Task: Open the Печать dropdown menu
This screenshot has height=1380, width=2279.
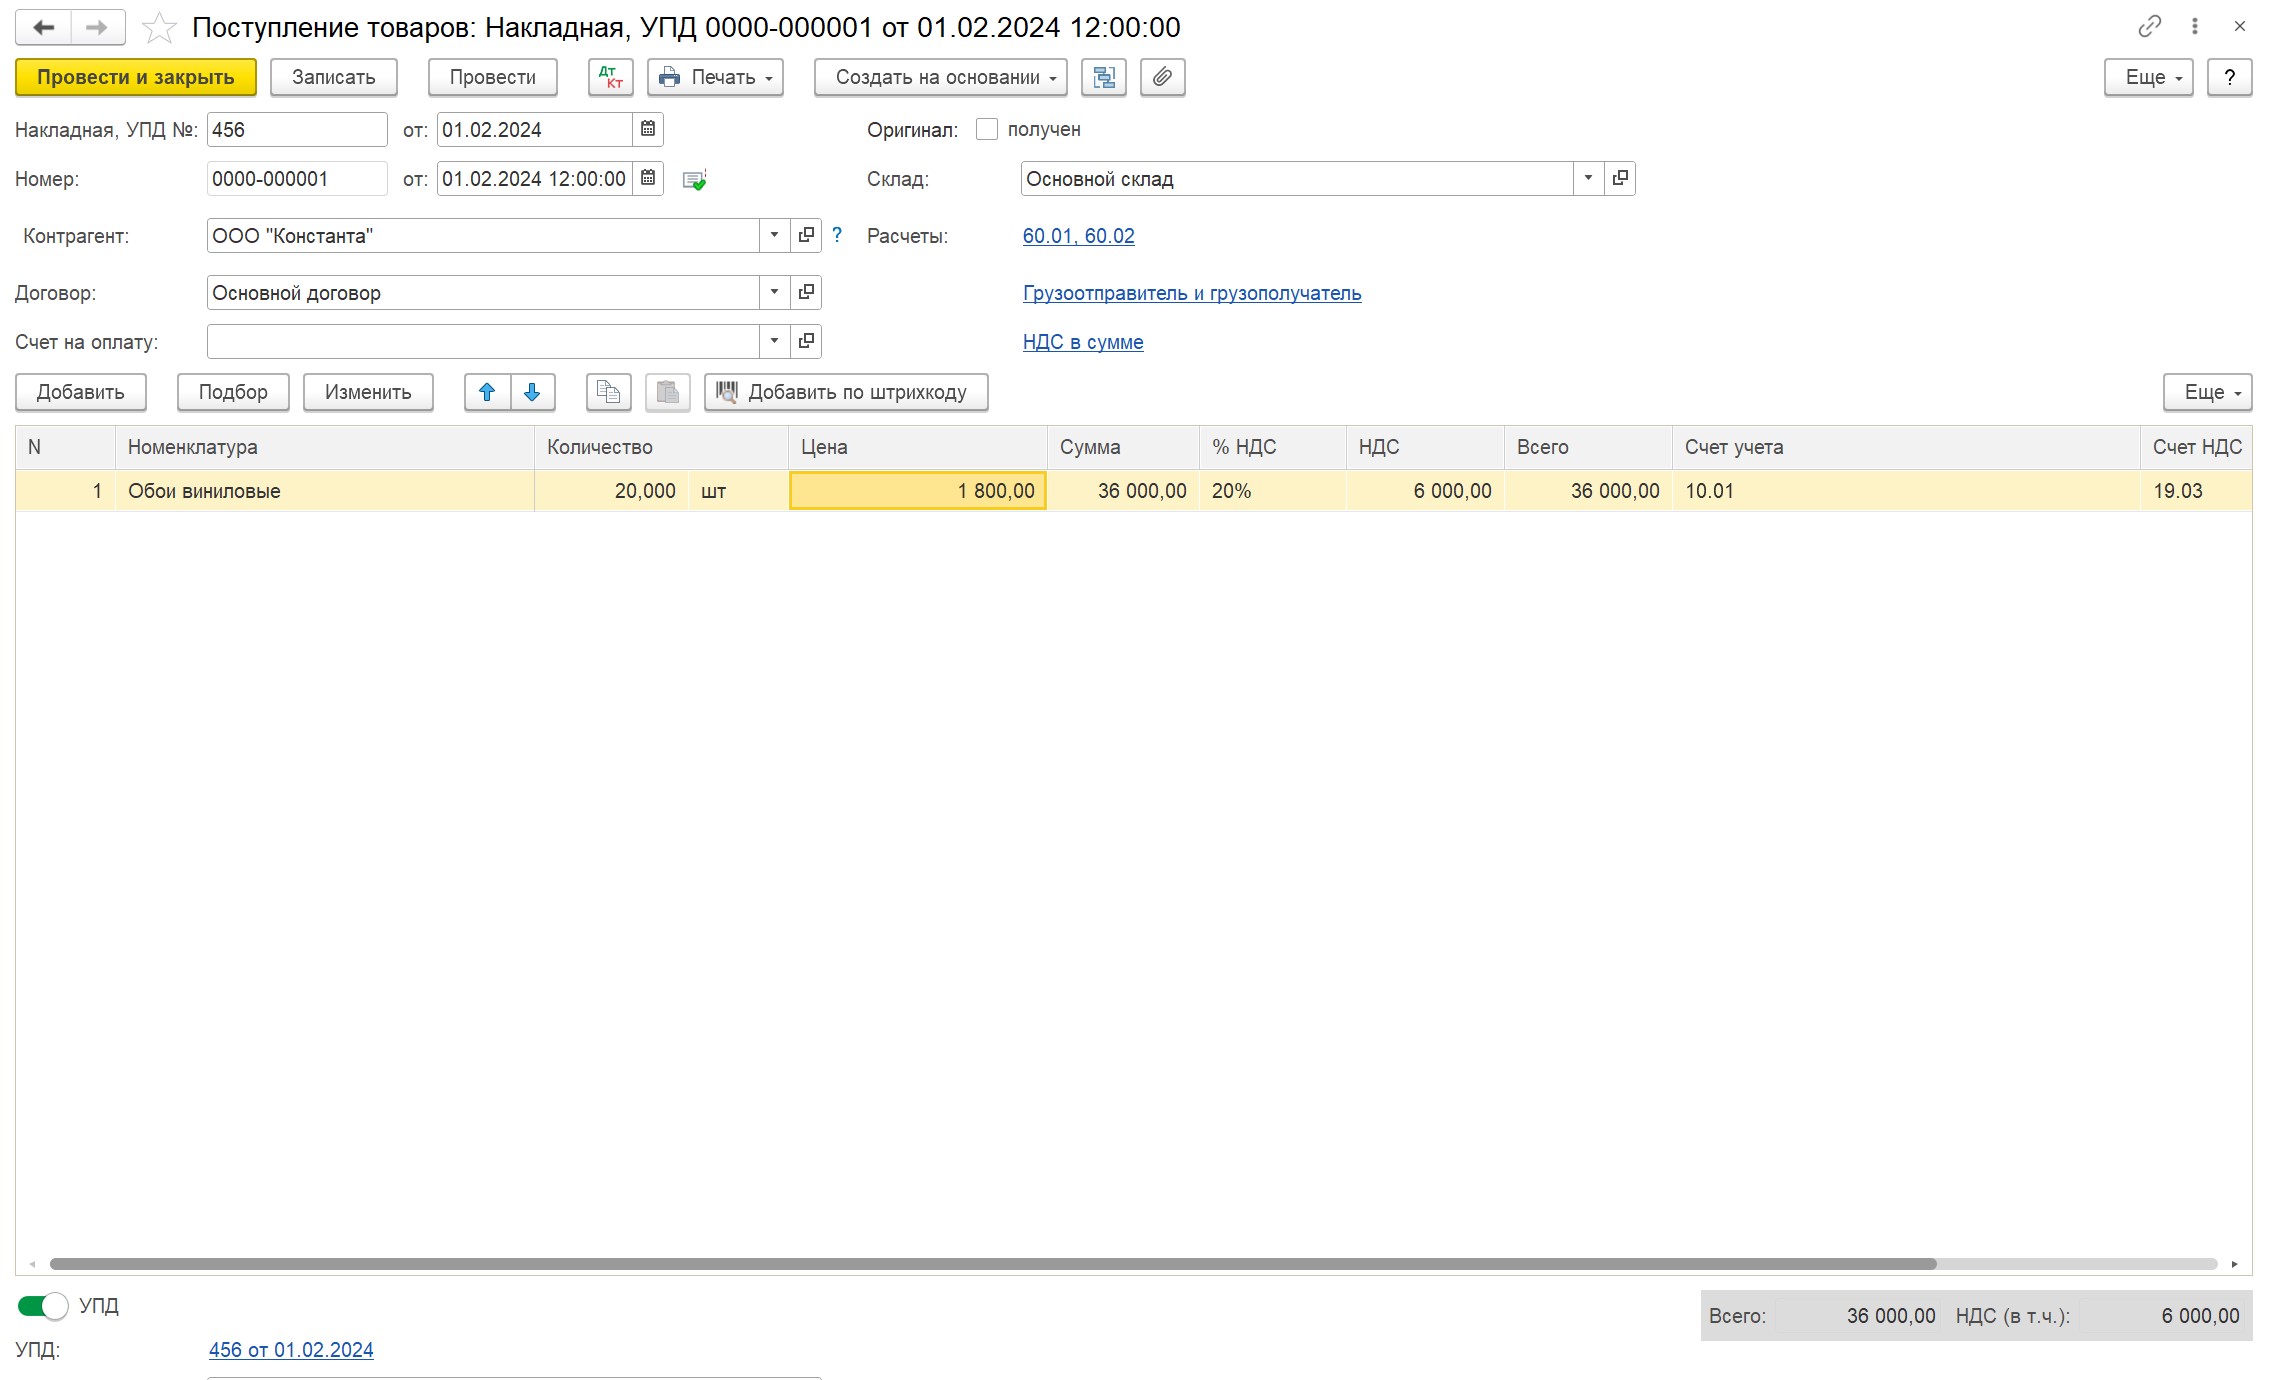Action: [715, 77]
